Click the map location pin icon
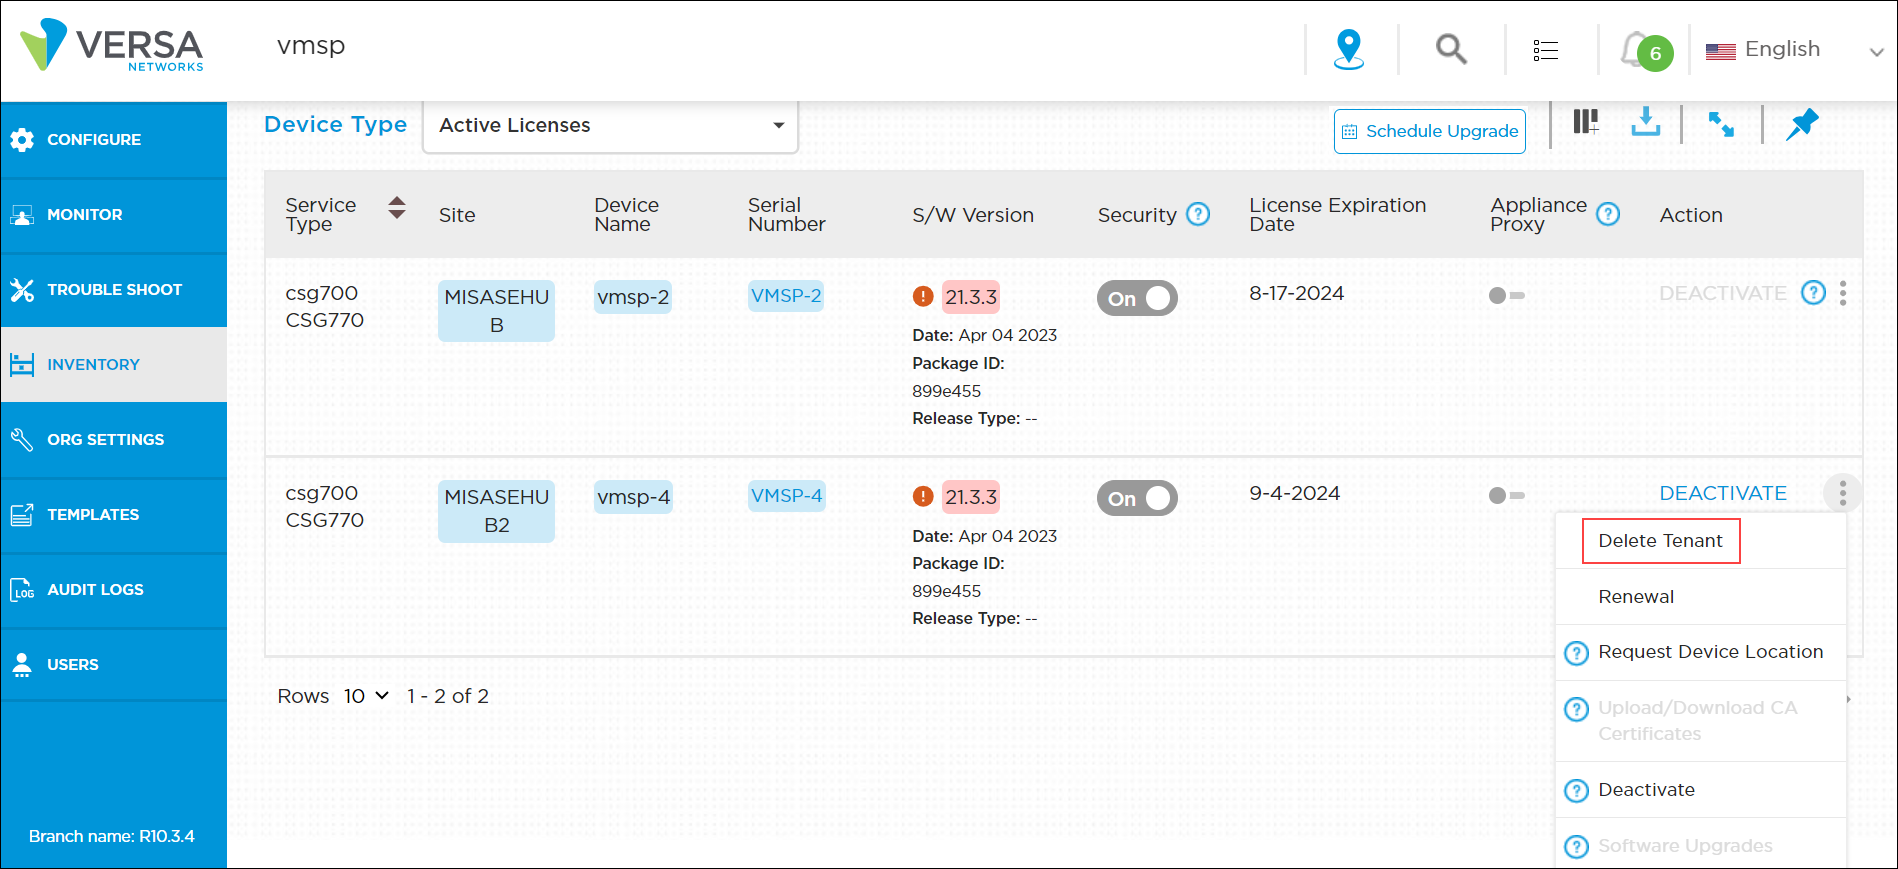 point(1349,48)
